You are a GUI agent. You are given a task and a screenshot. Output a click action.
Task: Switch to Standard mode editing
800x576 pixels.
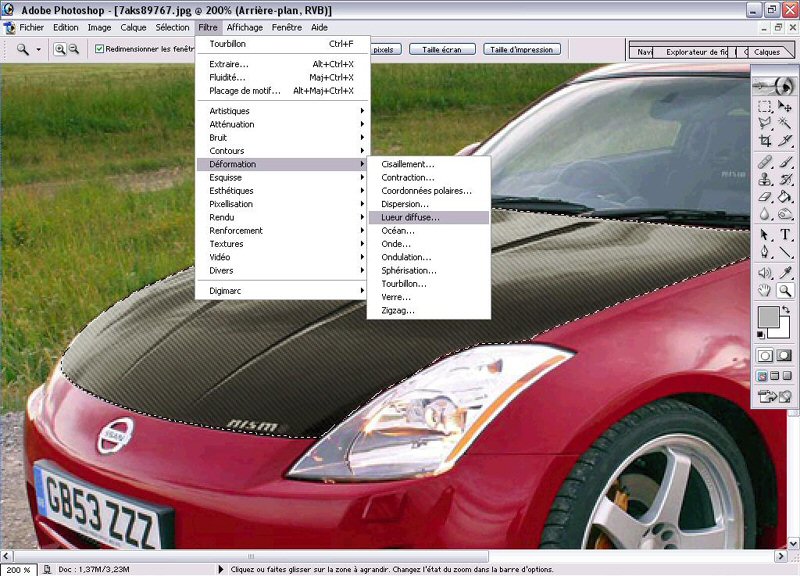pos(765,356)
